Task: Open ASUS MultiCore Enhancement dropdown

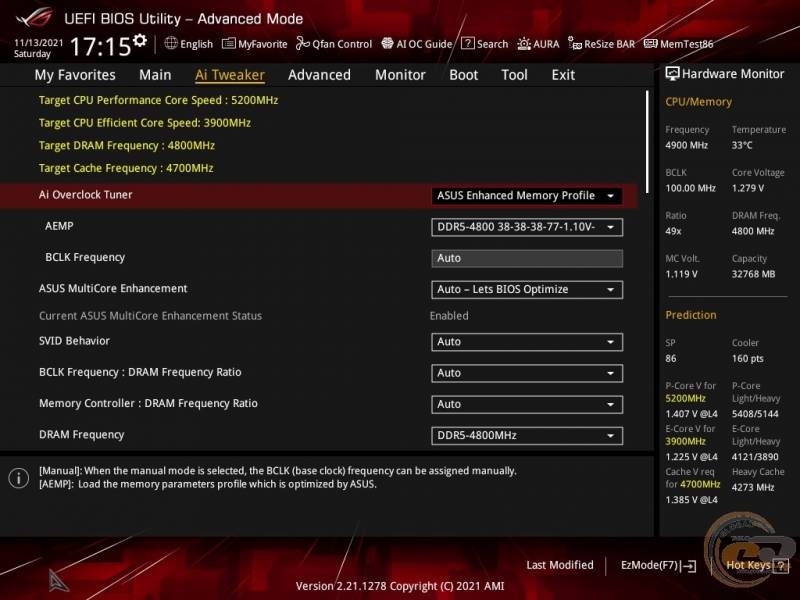Action: click(527, 289)
